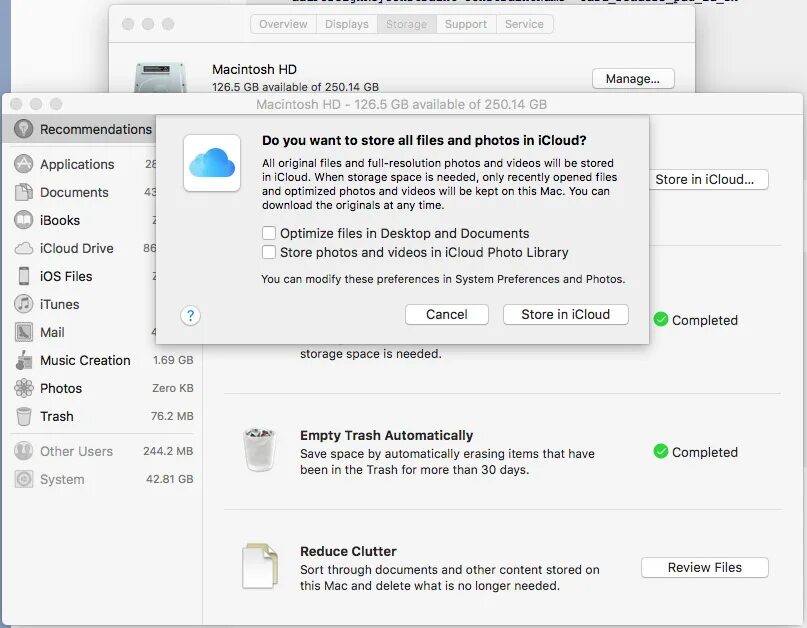Click the iTunes music note icon
Image resolution: width=807 pixels, height=628 pixels.
click(23, 304)
